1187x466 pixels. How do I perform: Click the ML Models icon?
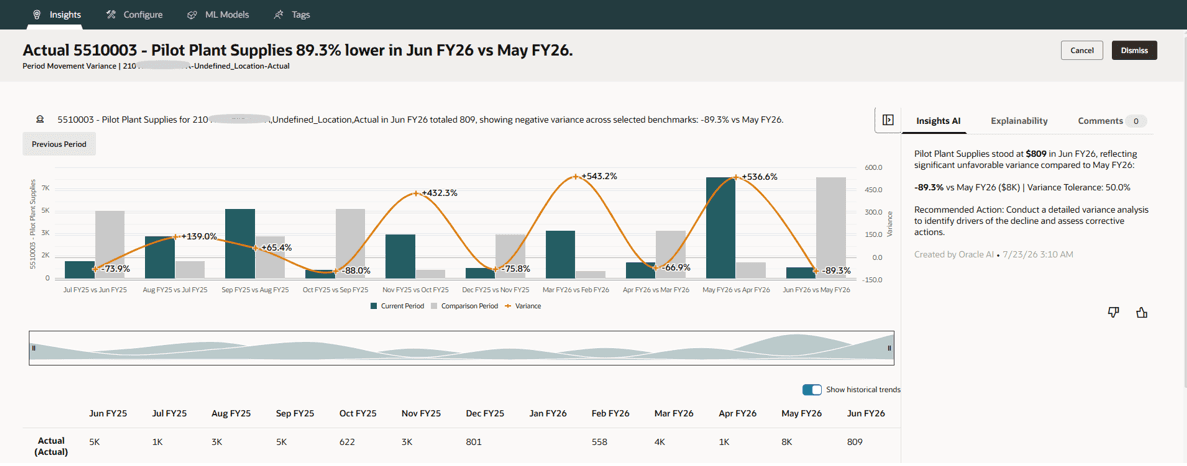click(192, 14)
